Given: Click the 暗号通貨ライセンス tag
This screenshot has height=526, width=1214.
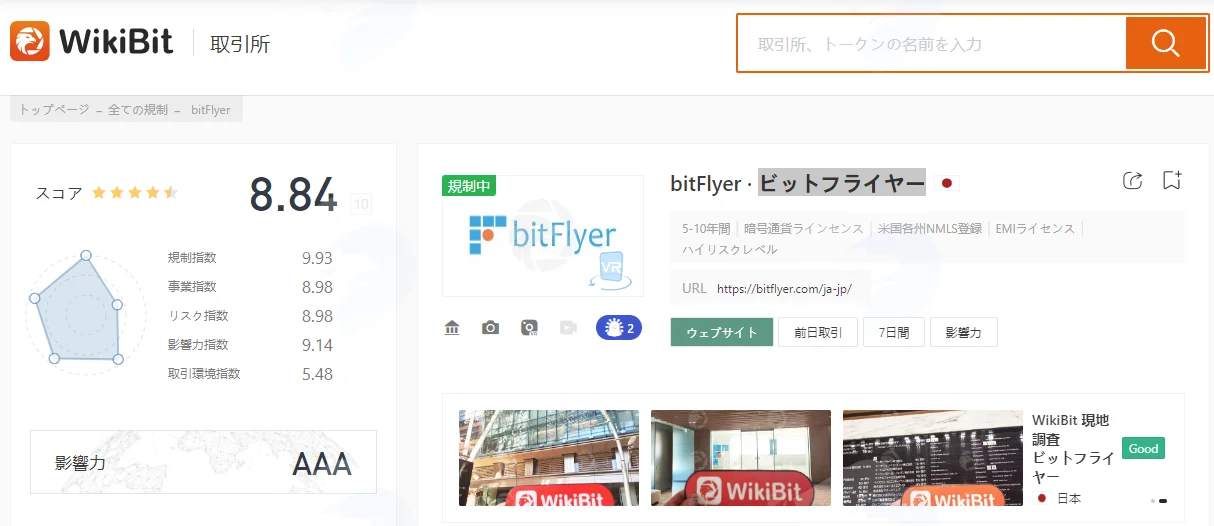Looking at the screenshot, I should pos(803,228).
